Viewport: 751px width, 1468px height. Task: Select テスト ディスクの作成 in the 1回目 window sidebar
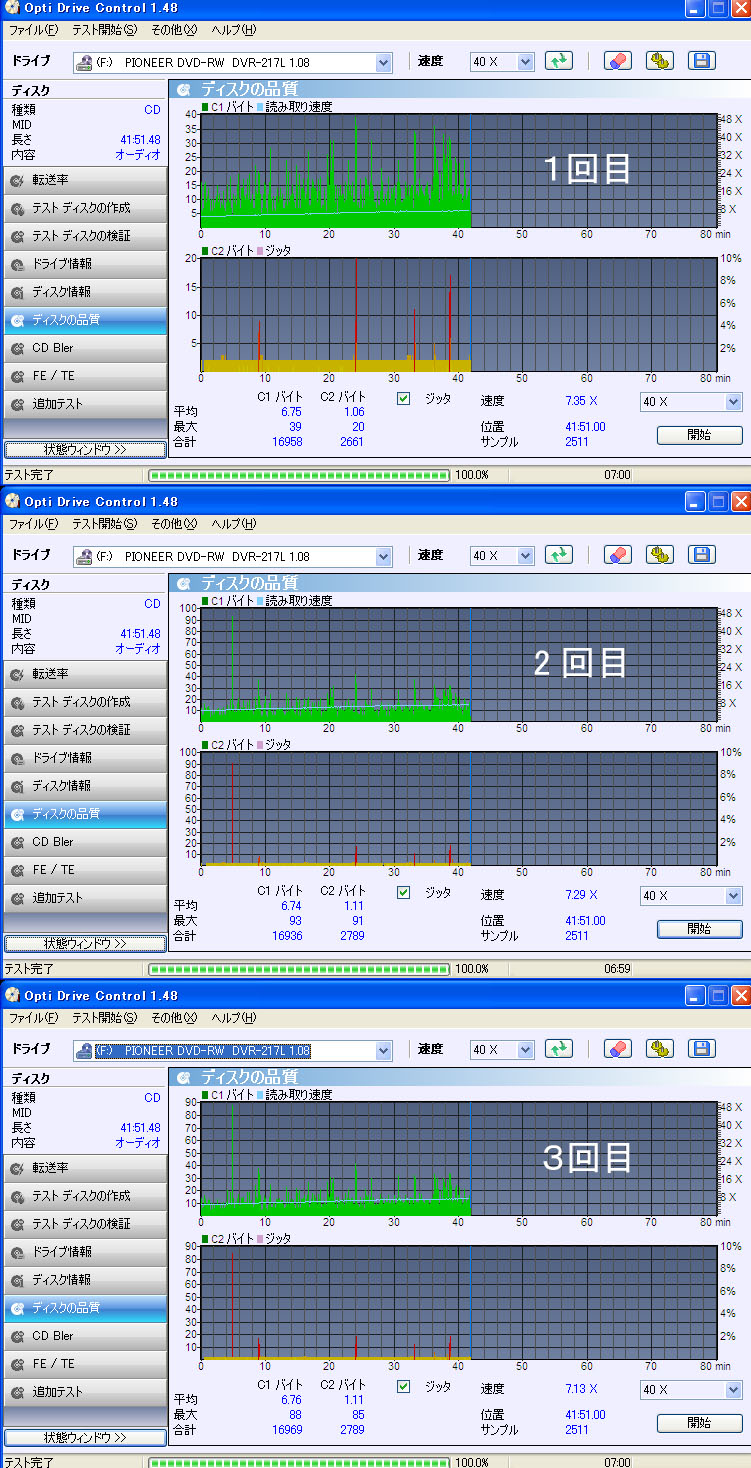coord(85,208)
